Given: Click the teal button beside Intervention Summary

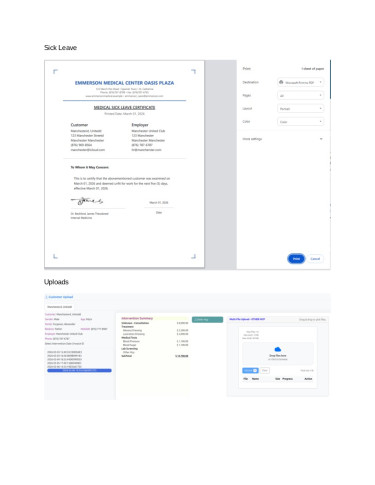Looking at the screenshot, I should click(207, 320).
